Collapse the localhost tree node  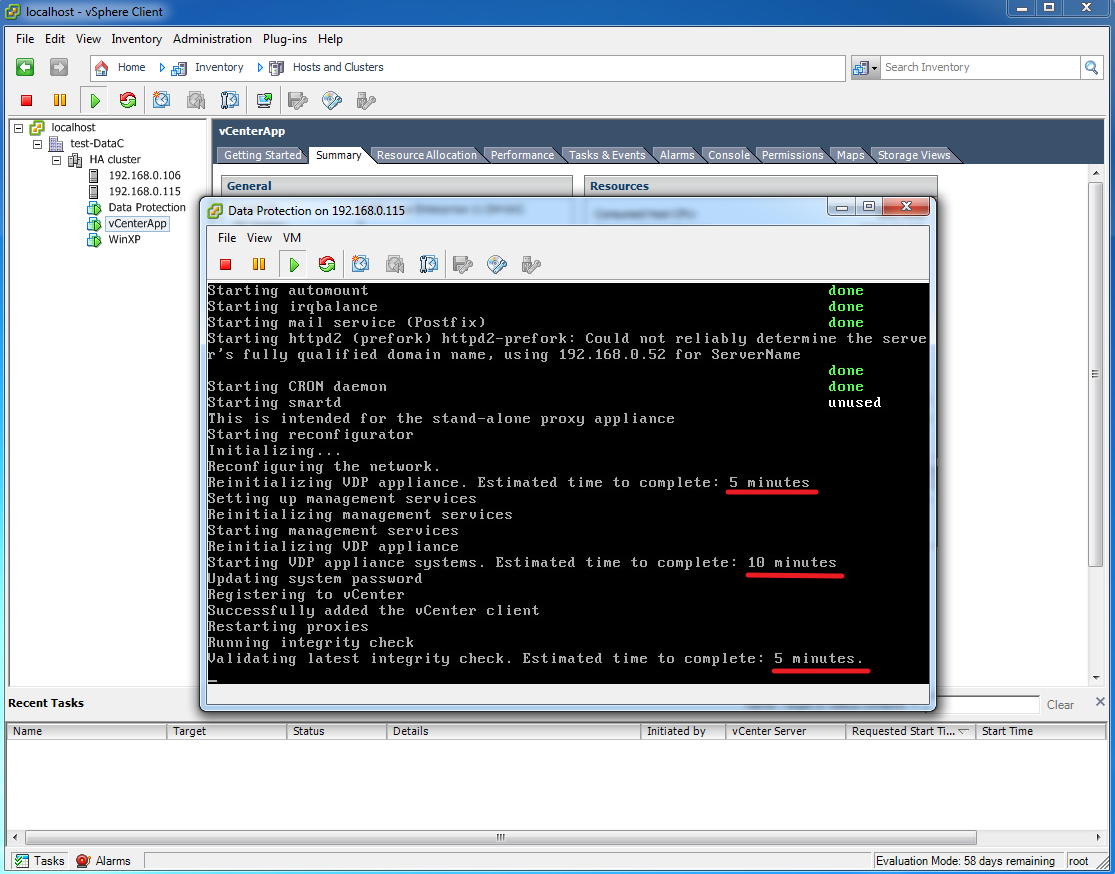pos(18,128)
